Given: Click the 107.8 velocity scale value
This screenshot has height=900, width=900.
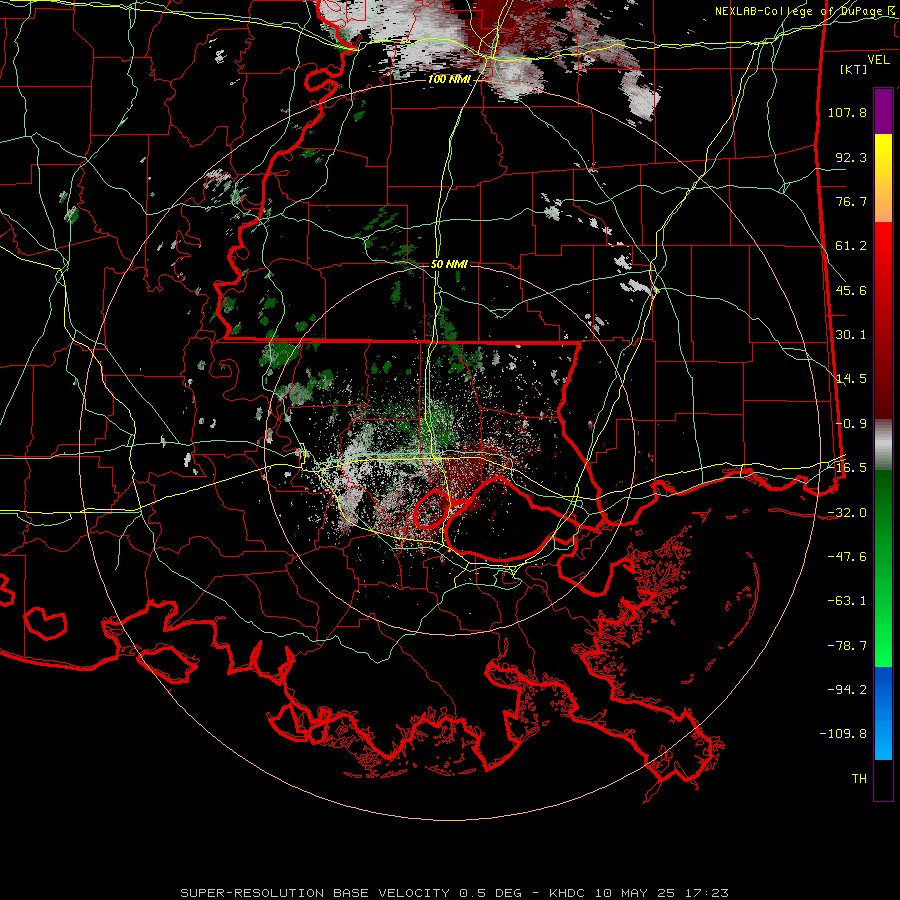Looking at the screenshot, I should tap(847, 112).
